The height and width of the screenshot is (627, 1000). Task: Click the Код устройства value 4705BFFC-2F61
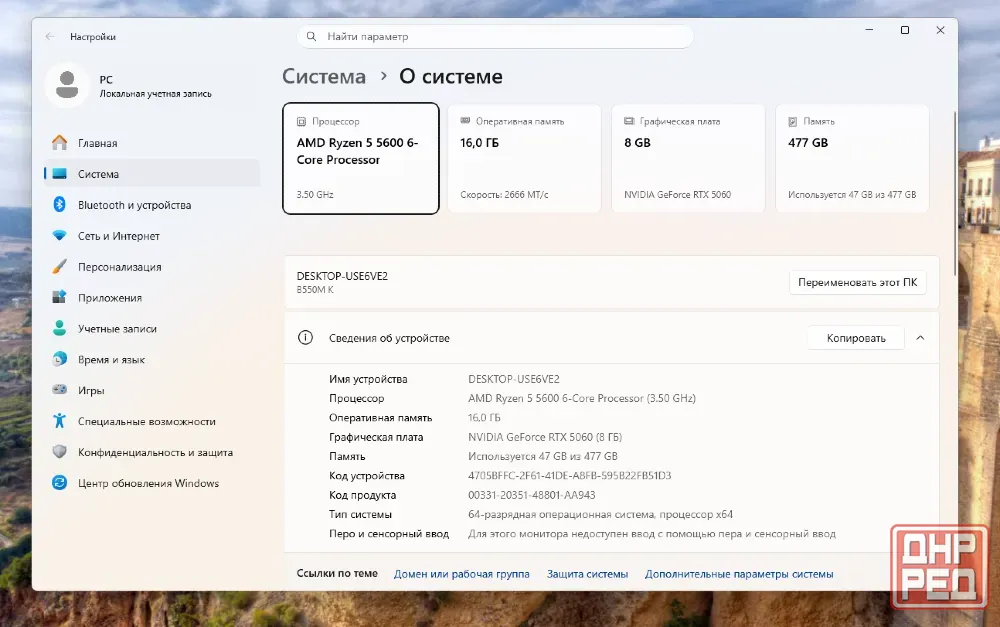570,475
